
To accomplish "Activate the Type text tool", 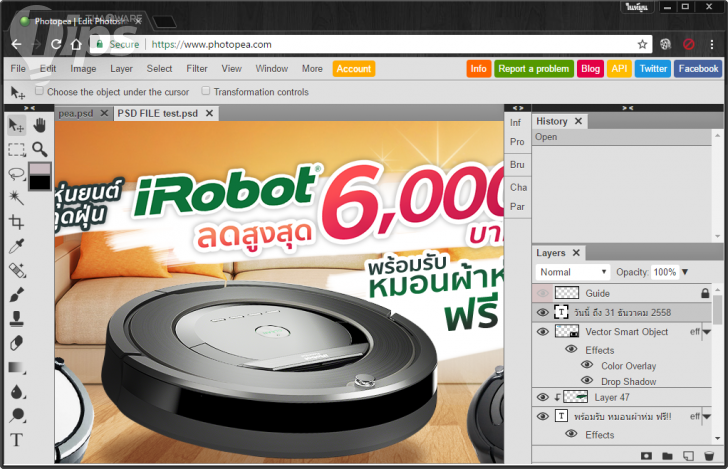I will pyautogui.click(x=17, y=439).
